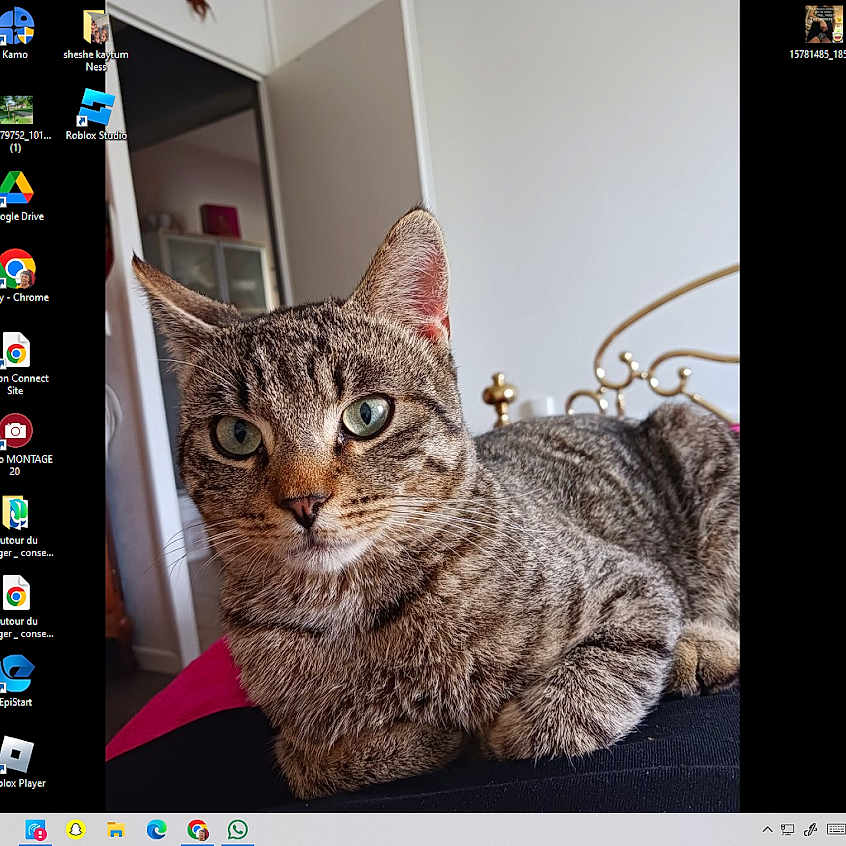Select the landscape photo thumbnail on desktop
This screenshot has height=846, width=846.
16,109
